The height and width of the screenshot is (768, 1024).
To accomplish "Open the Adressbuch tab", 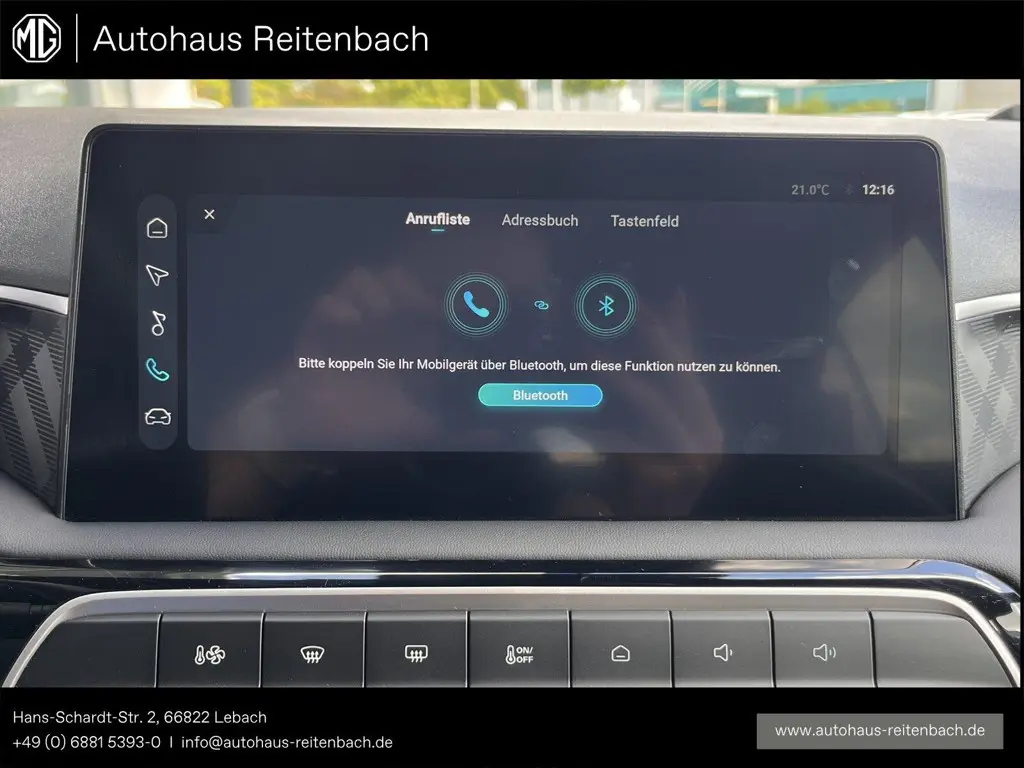I will (x=539, y=221).
